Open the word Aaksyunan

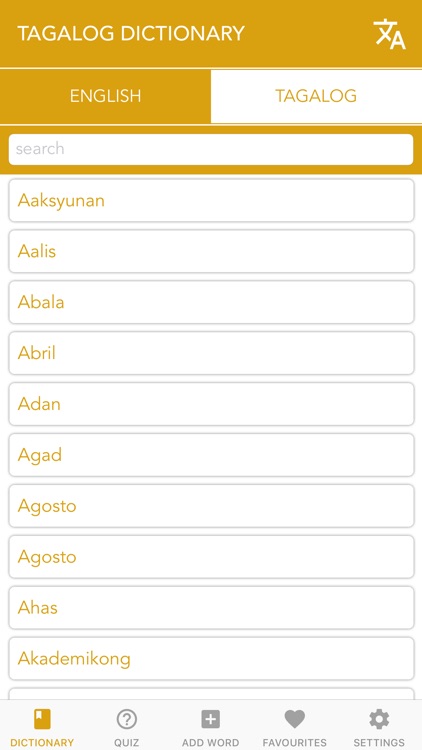click(211, 200)
